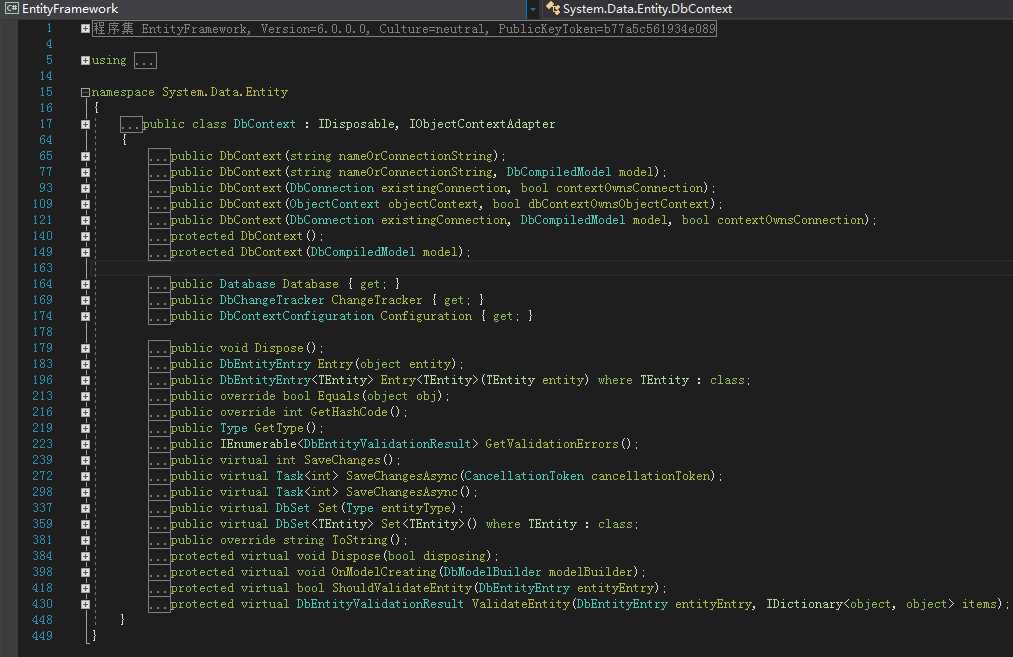This screenshot has width=1013, height=657.
Task: Expand OnModelCreating on line 398
Action: tap(85, 572)
